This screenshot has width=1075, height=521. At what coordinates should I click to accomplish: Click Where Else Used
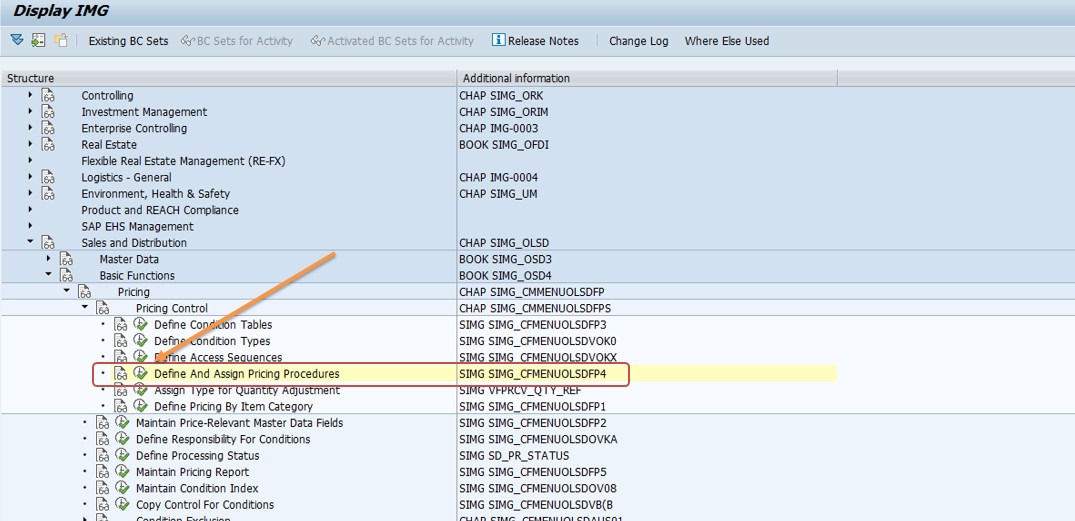click(727, 41)
